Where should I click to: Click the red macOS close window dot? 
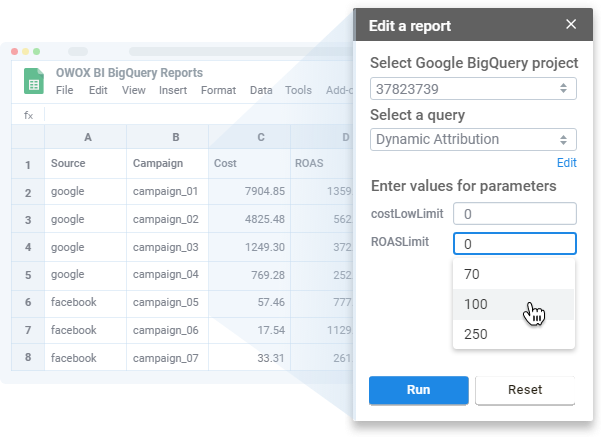click(16, 50)
